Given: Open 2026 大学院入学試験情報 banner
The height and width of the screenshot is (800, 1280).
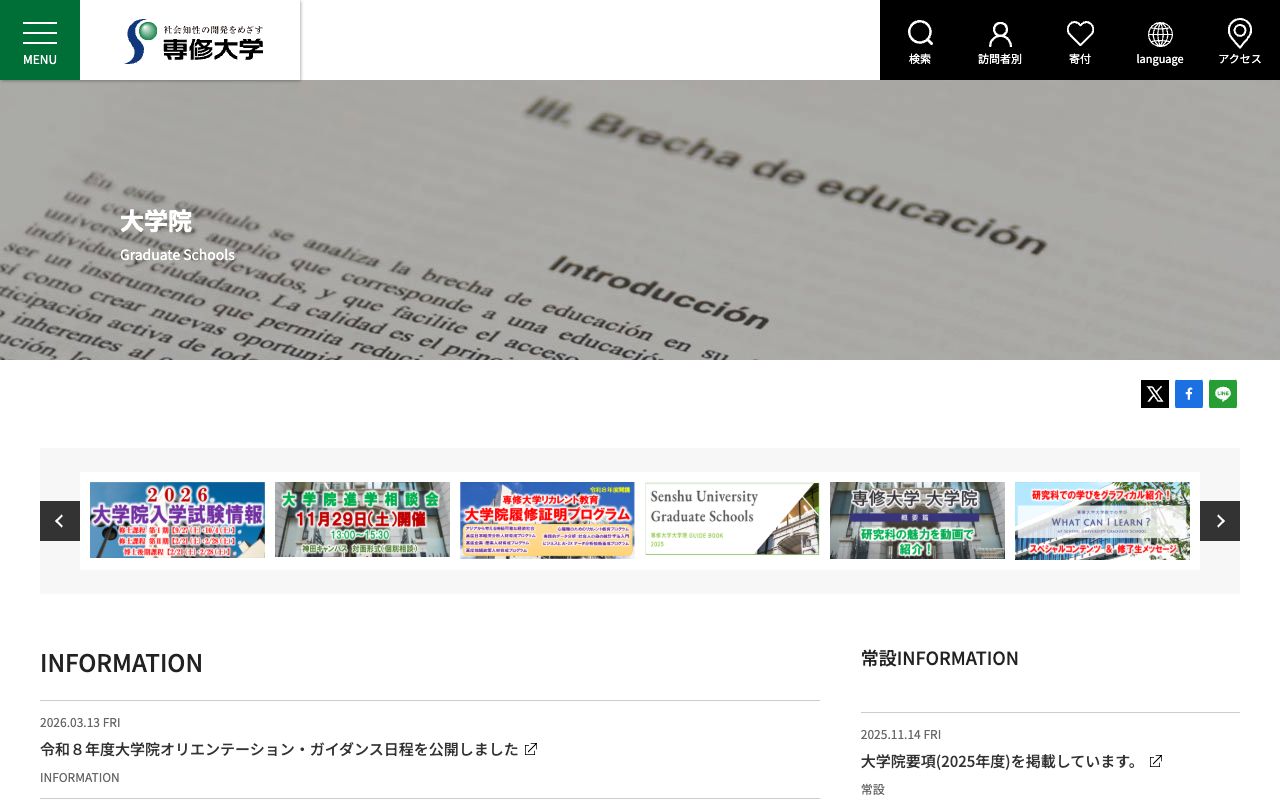Looking at the screenshot, I should click(x=177, y=520).
